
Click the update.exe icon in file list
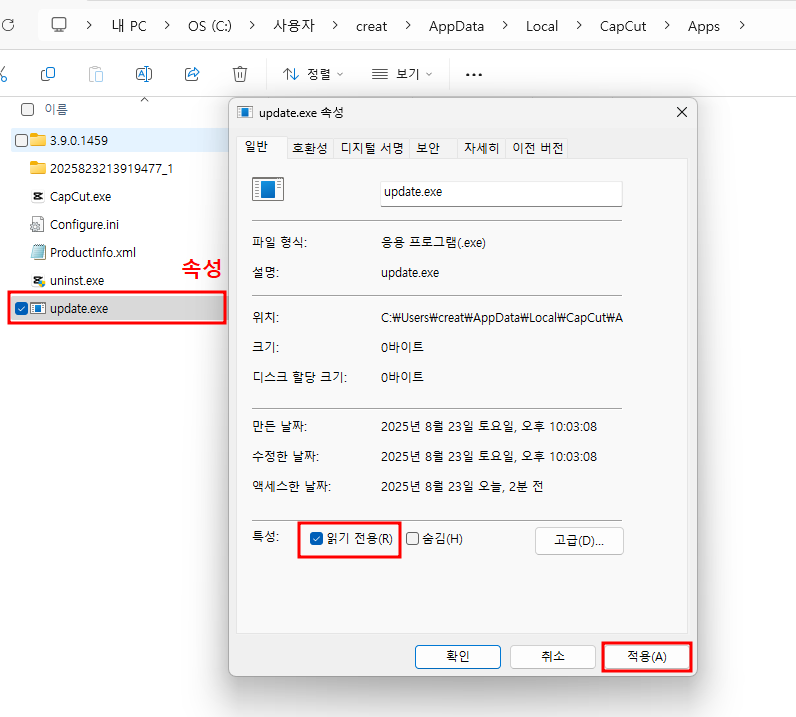click(x=38, y=308)
